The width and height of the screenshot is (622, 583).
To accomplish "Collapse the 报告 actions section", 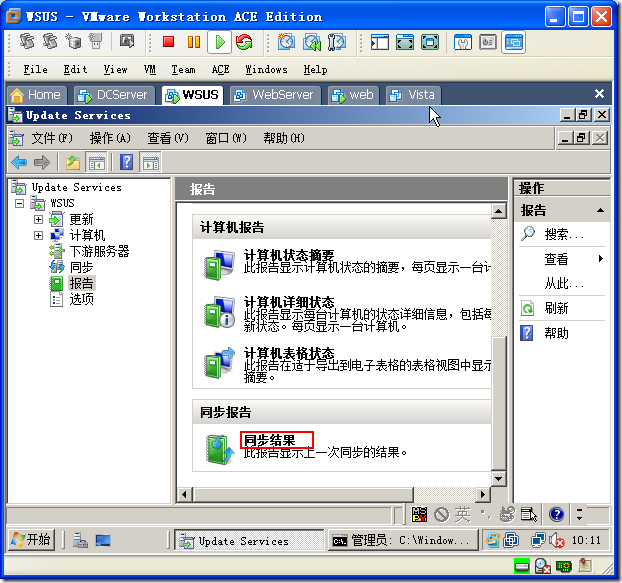I will tap(601, 210).
